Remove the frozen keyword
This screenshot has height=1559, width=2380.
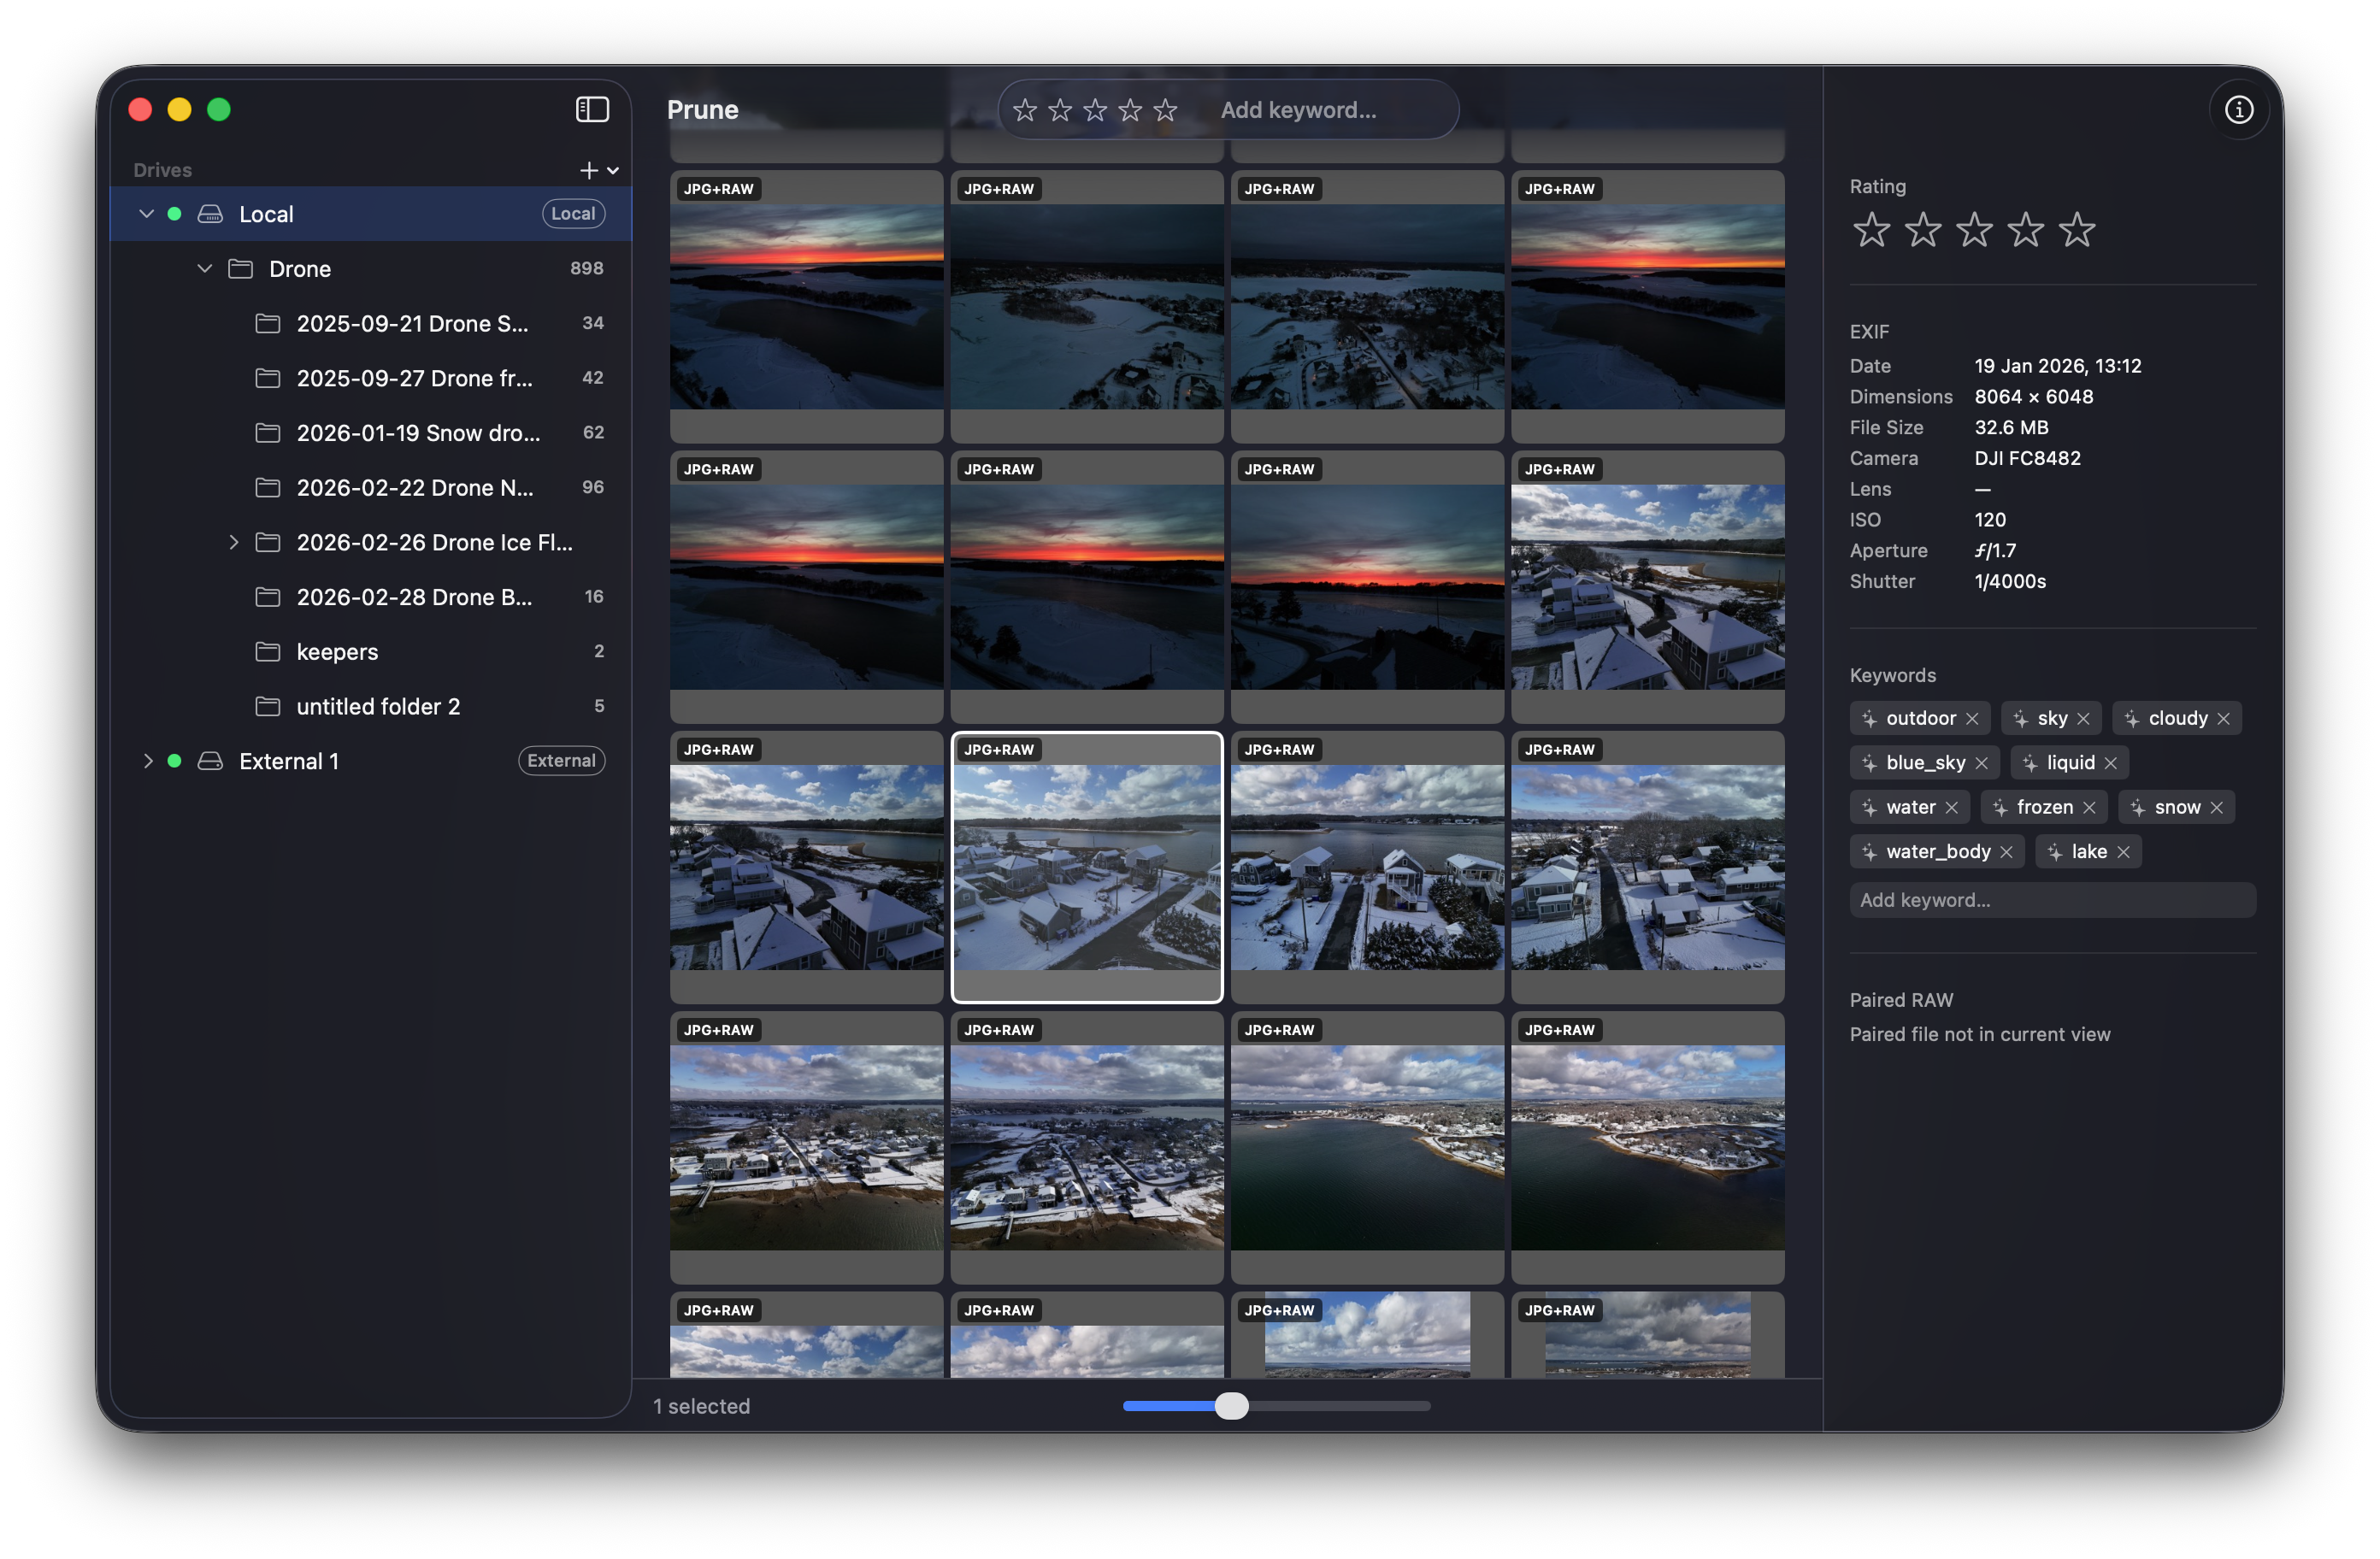coord(2088,808)
